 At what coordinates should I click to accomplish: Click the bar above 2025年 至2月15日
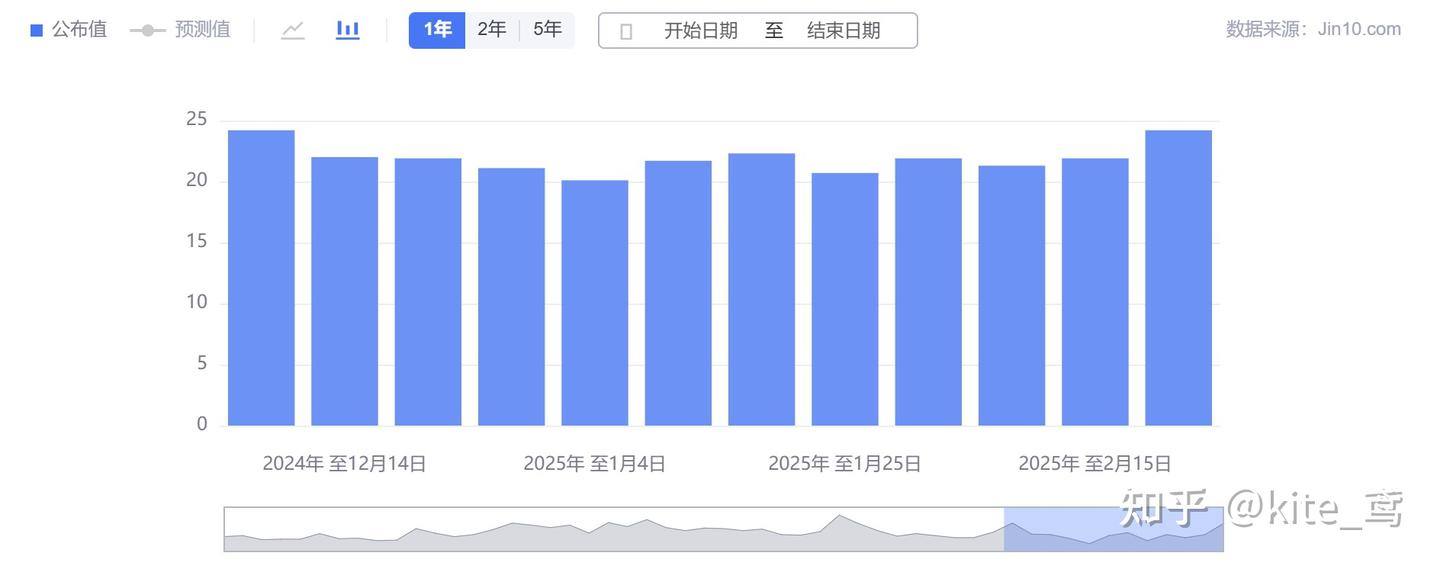[x=1094, y=292]
